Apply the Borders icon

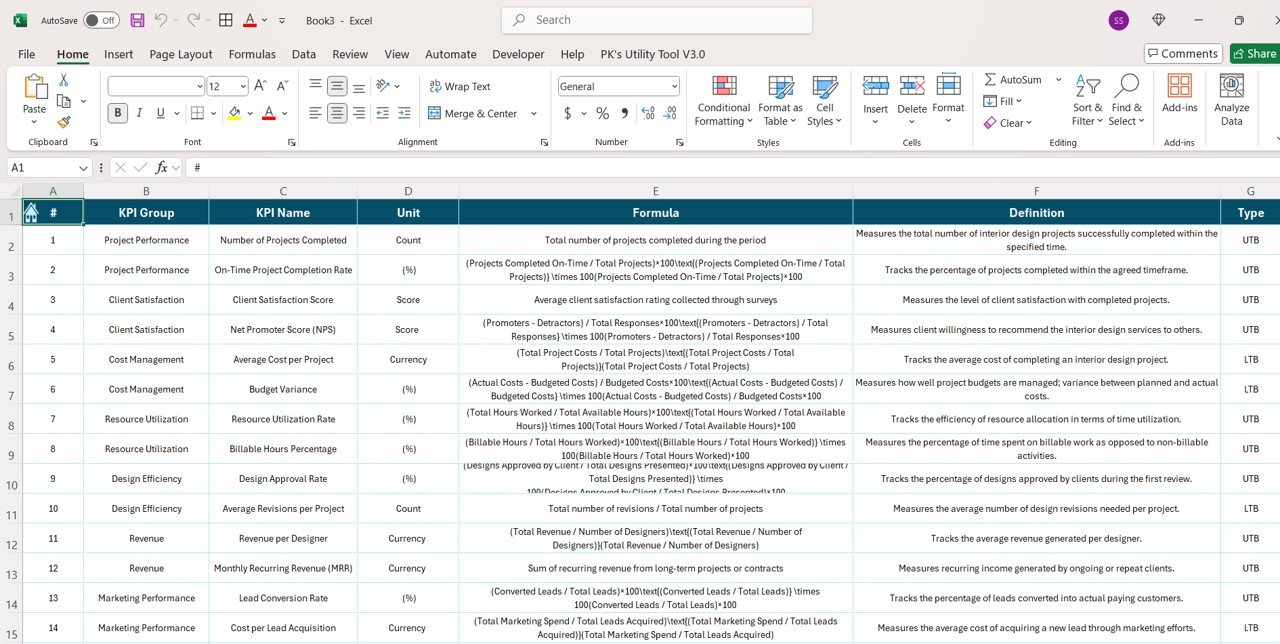coord(198,113)
